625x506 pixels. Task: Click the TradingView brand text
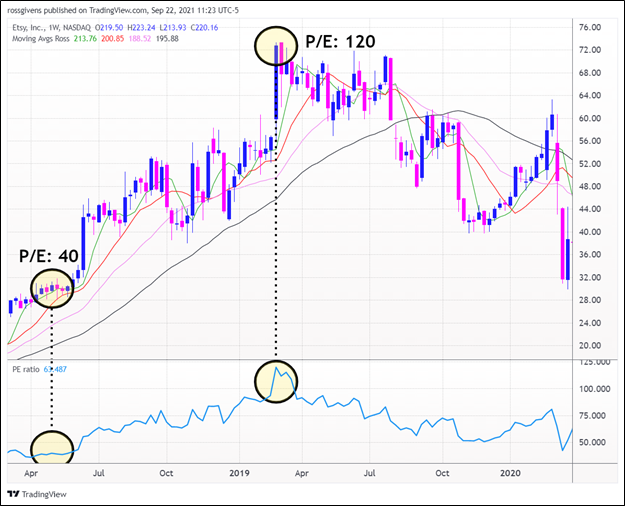coord(44,494)
